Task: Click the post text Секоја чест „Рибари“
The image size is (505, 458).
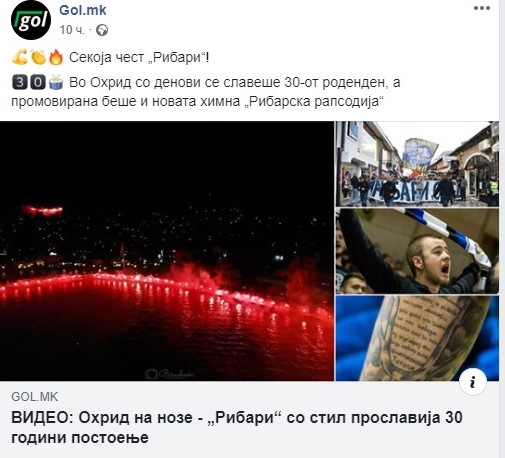Action: tap(139, 58)
